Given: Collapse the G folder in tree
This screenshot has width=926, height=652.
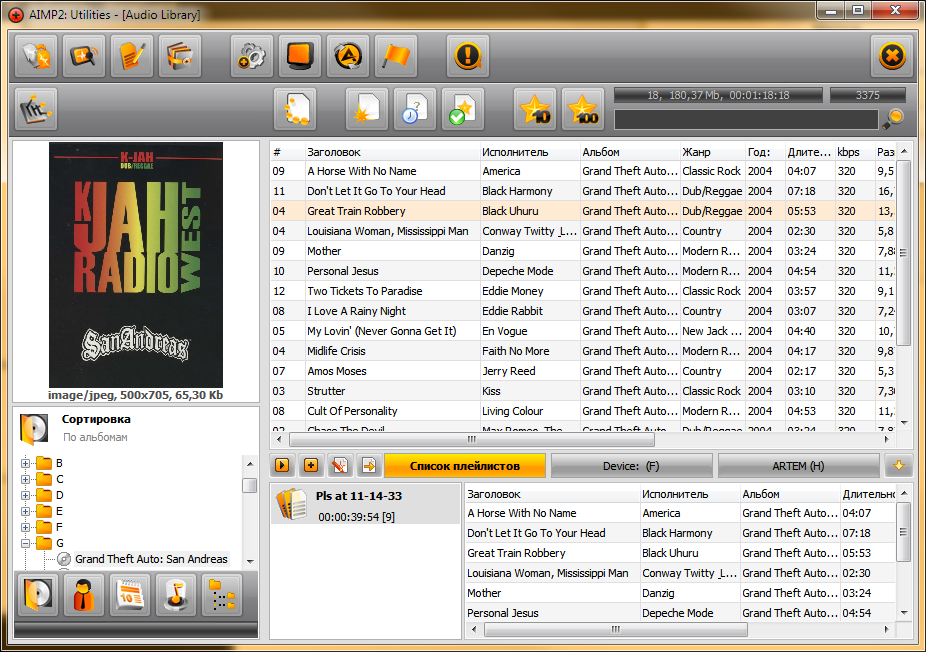Looking at the screenshot, I should (x=25, y=543).
